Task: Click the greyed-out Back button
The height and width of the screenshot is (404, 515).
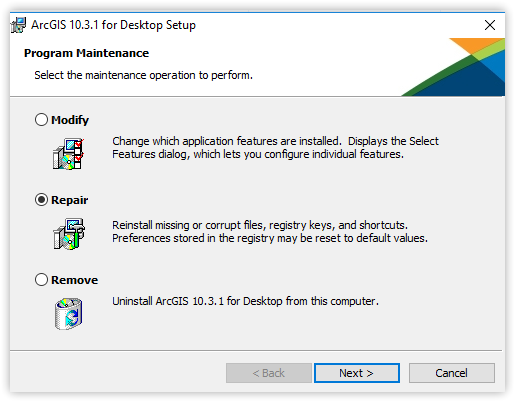Action: pyautogui.click(x=269, y=373)
